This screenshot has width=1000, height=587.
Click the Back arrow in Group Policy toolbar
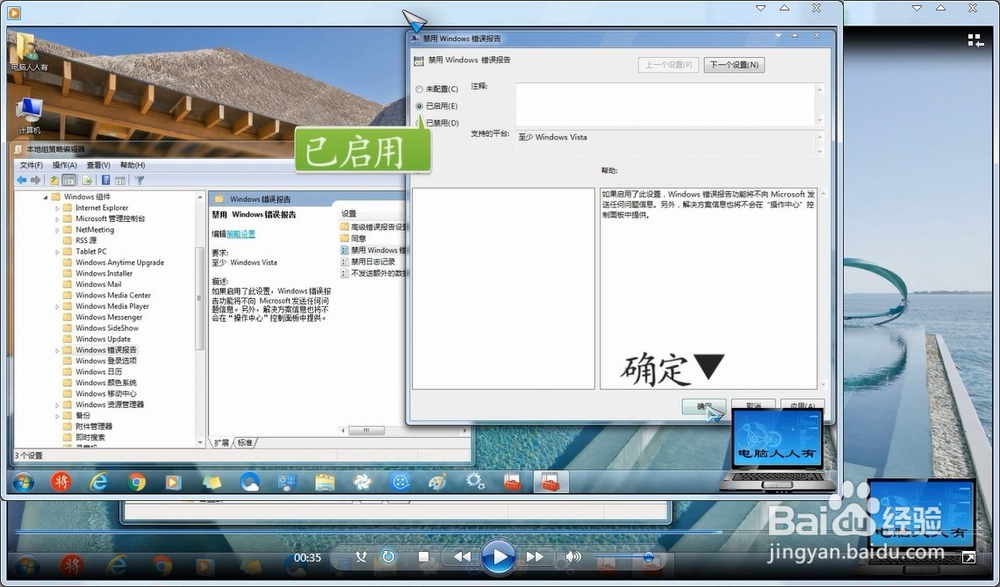(22, 181)
